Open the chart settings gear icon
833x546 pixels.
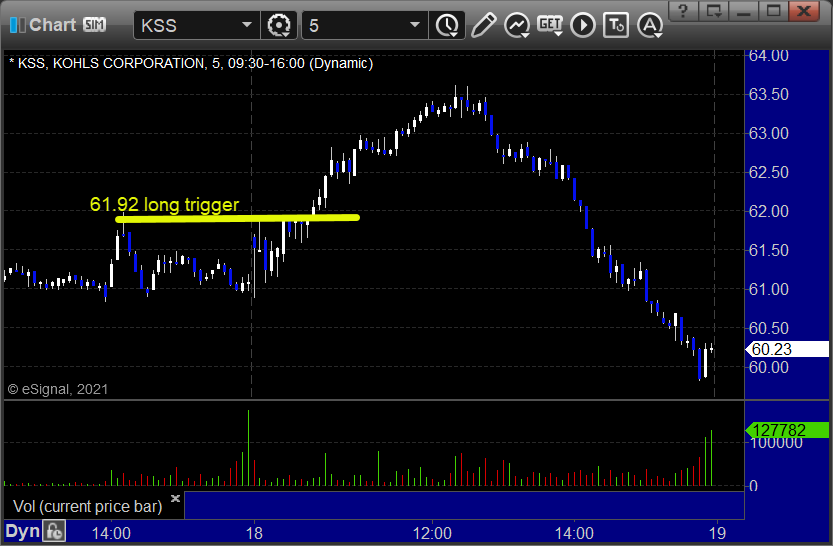coord(279,25)
